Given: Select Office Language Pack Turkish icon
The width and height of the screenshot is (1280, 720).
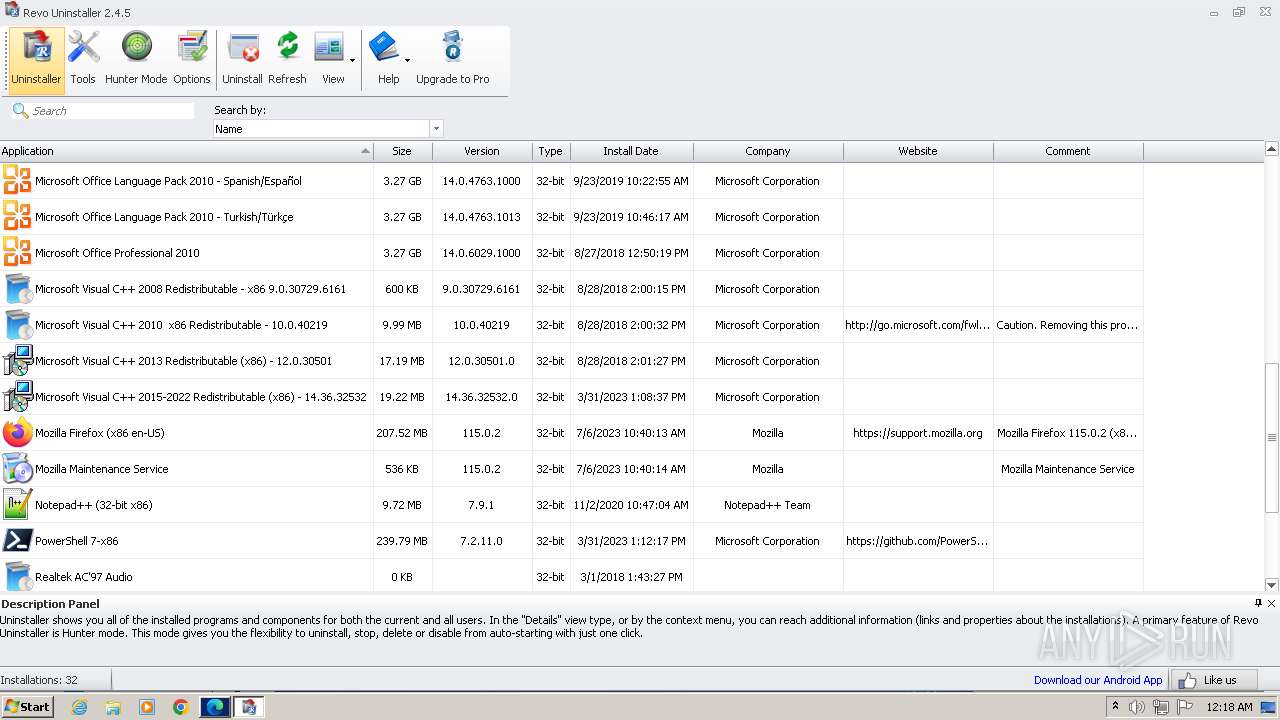Looking at the screenshot, I should tap(17, 216).
